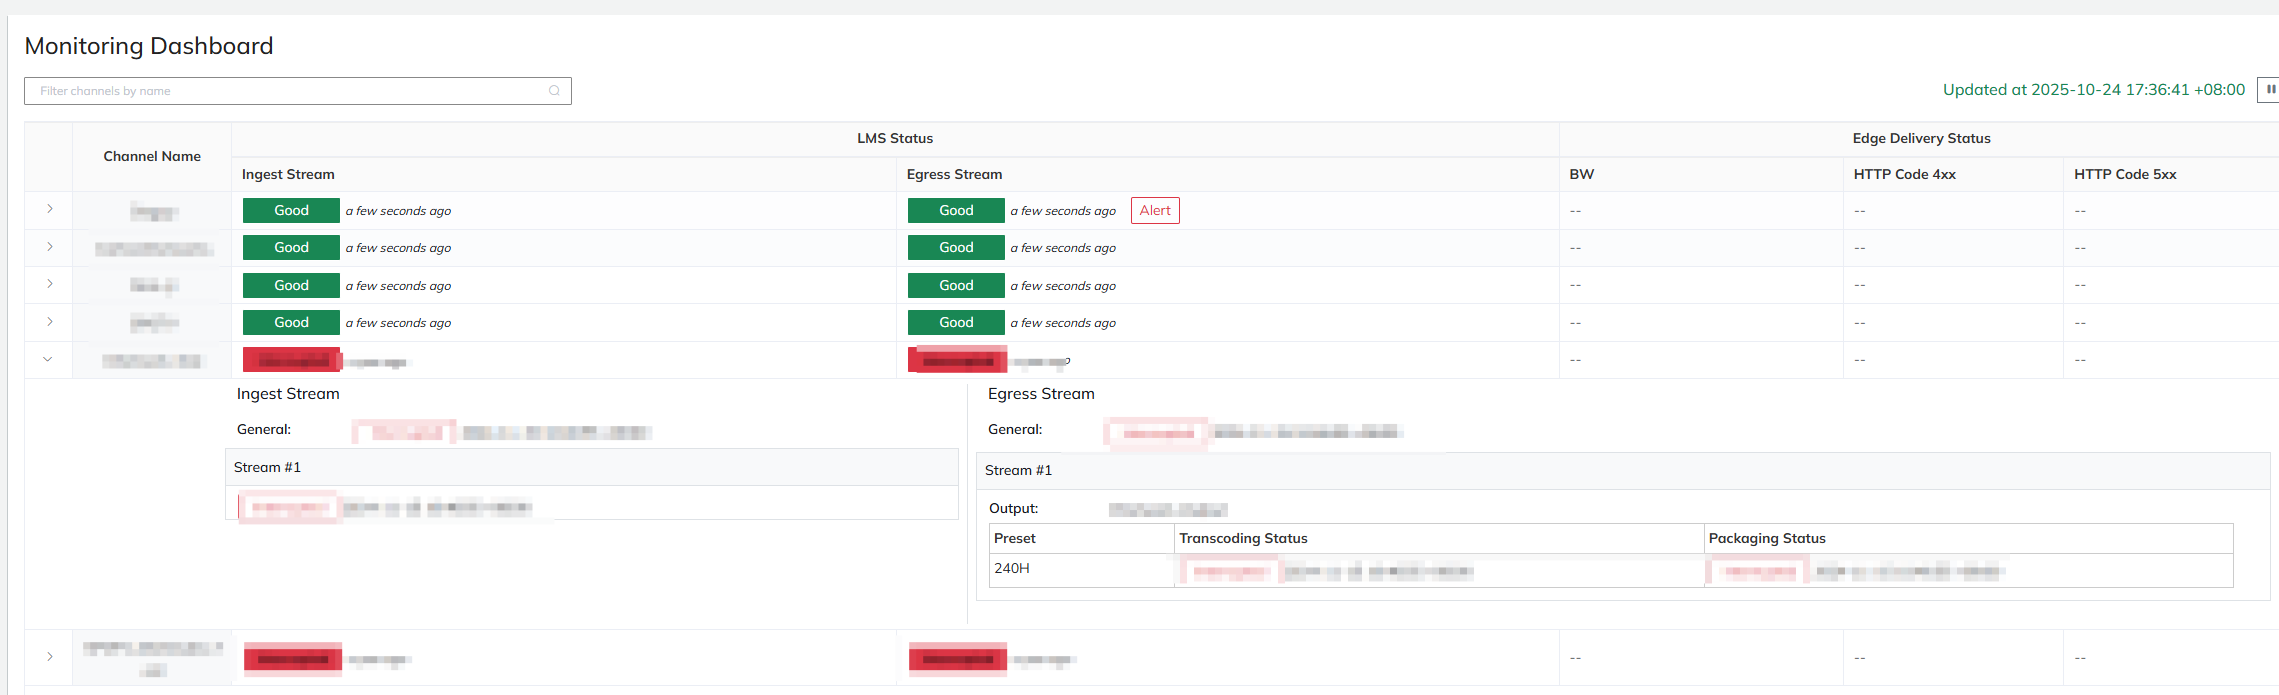Expand the third channel row chevron
Viewport: 2279px width, 695px height.
[49, 284]
